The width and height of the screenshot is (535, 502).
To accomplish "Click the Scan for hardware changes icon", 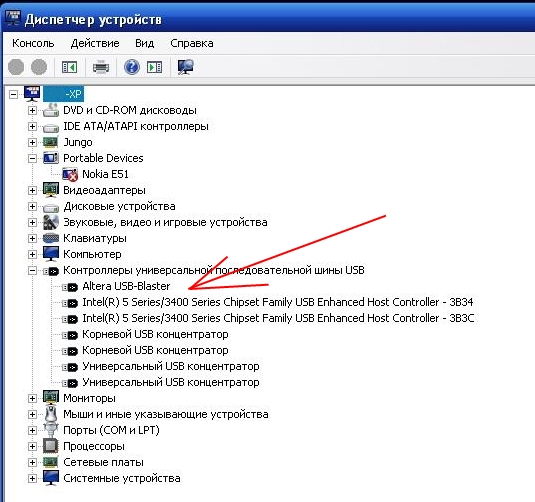I will coord(186,67).
